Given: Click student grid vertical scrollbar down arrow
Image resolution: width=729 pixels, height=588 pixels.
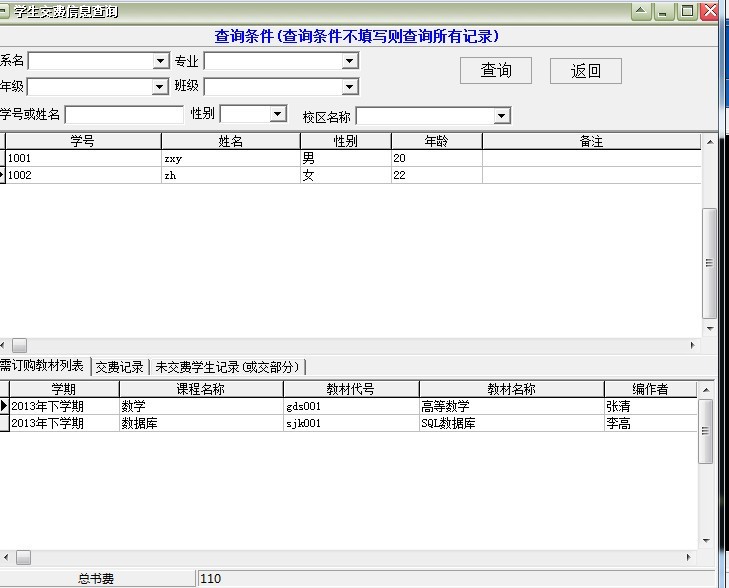Looking at the screenshot, I should 709,329.
